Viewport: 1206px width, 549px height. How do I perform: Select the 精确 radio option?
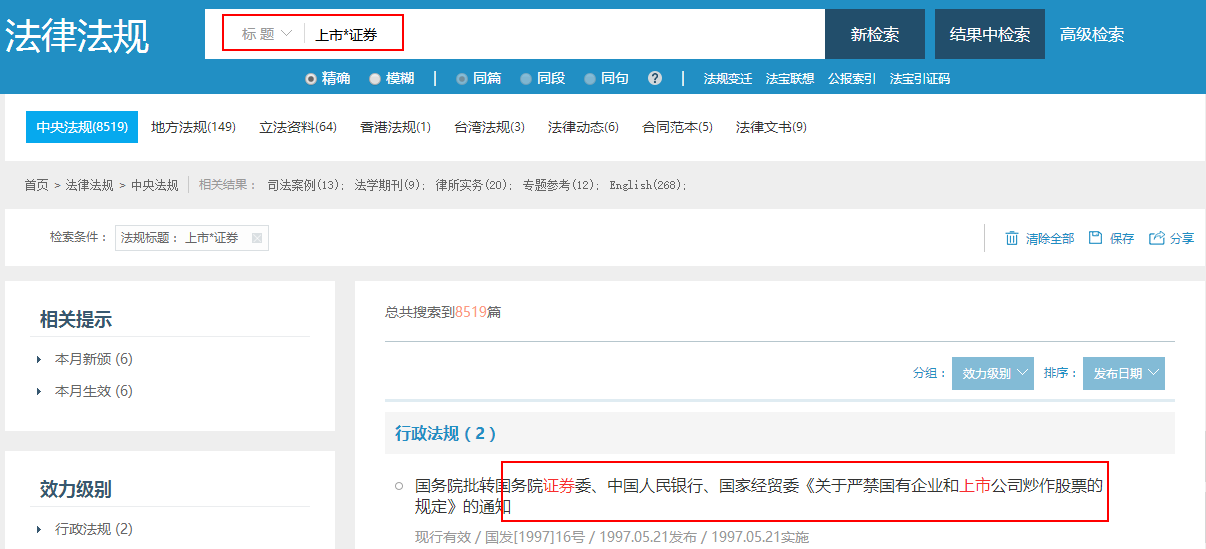click(x=311, y=78)
